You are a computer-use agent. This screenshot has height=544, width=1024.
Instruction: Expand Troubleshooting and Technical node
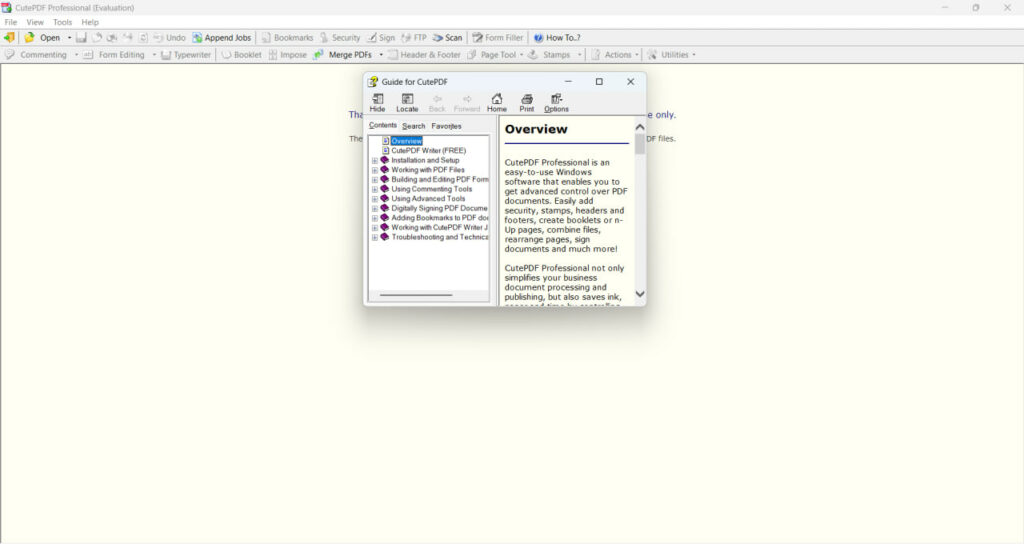tap(375, 238)
